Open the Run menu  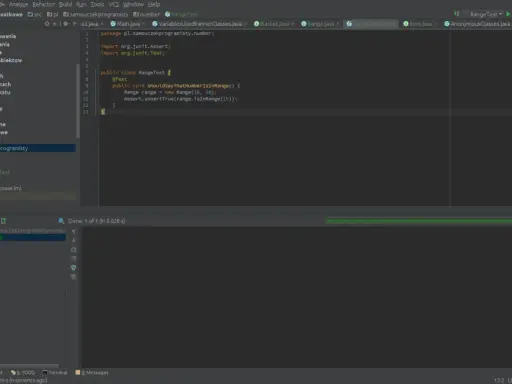81,4
